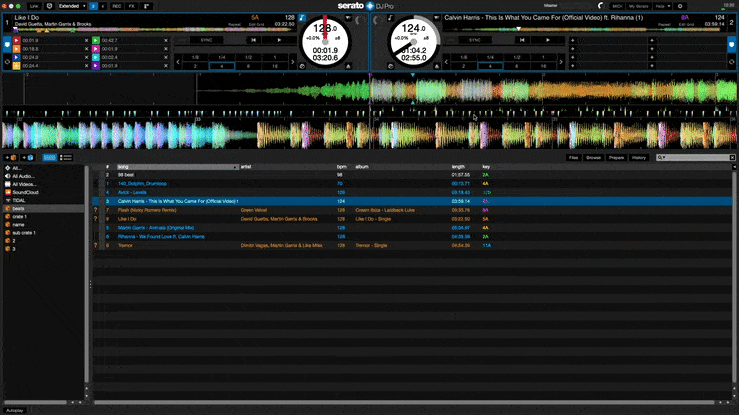Open deck 2 cue points panel icon

click(731, 45)
